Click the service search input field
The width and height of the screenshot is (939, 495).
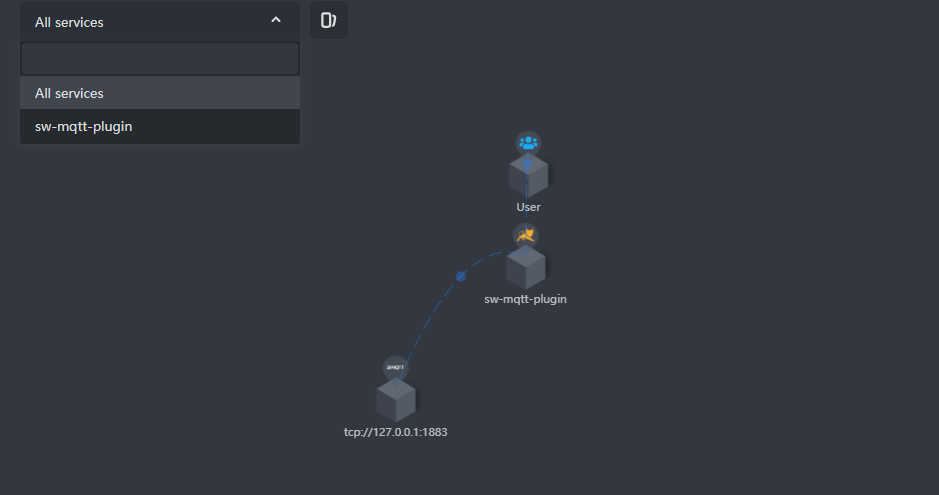pyautogui.click(x=160, y=59)
